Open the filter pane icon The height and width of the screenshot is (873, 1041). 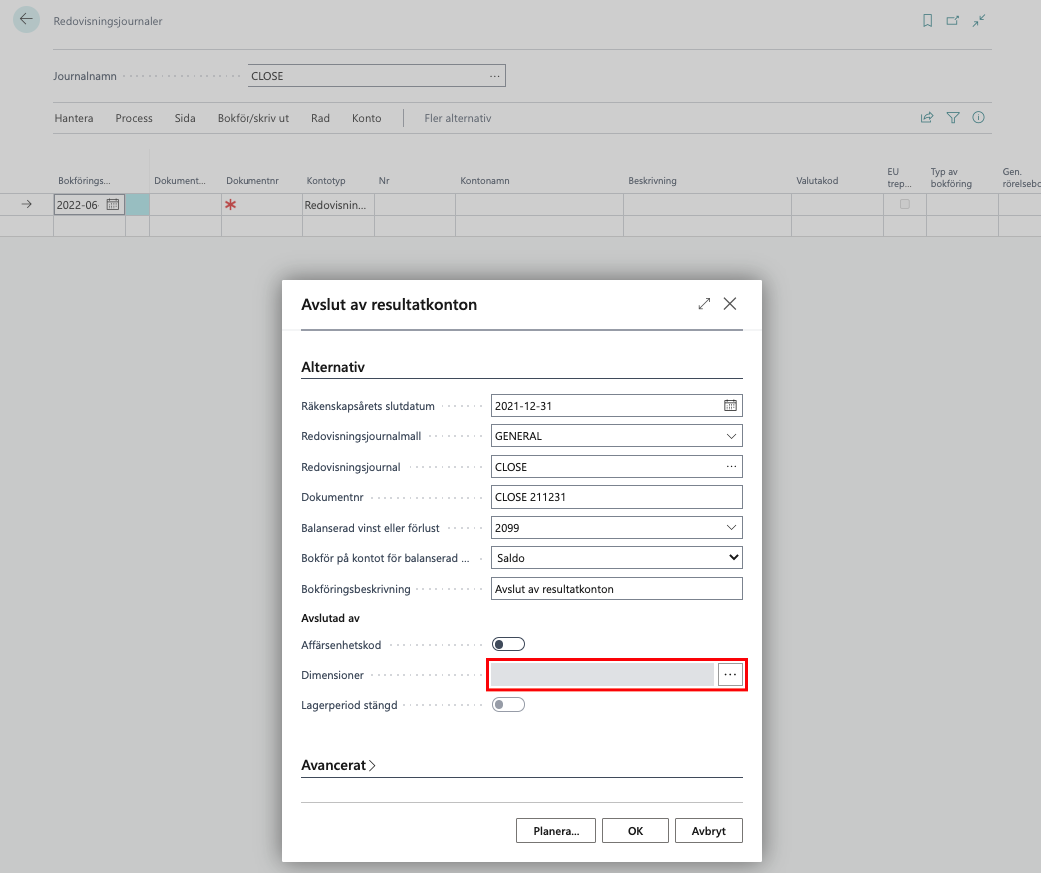953,118
